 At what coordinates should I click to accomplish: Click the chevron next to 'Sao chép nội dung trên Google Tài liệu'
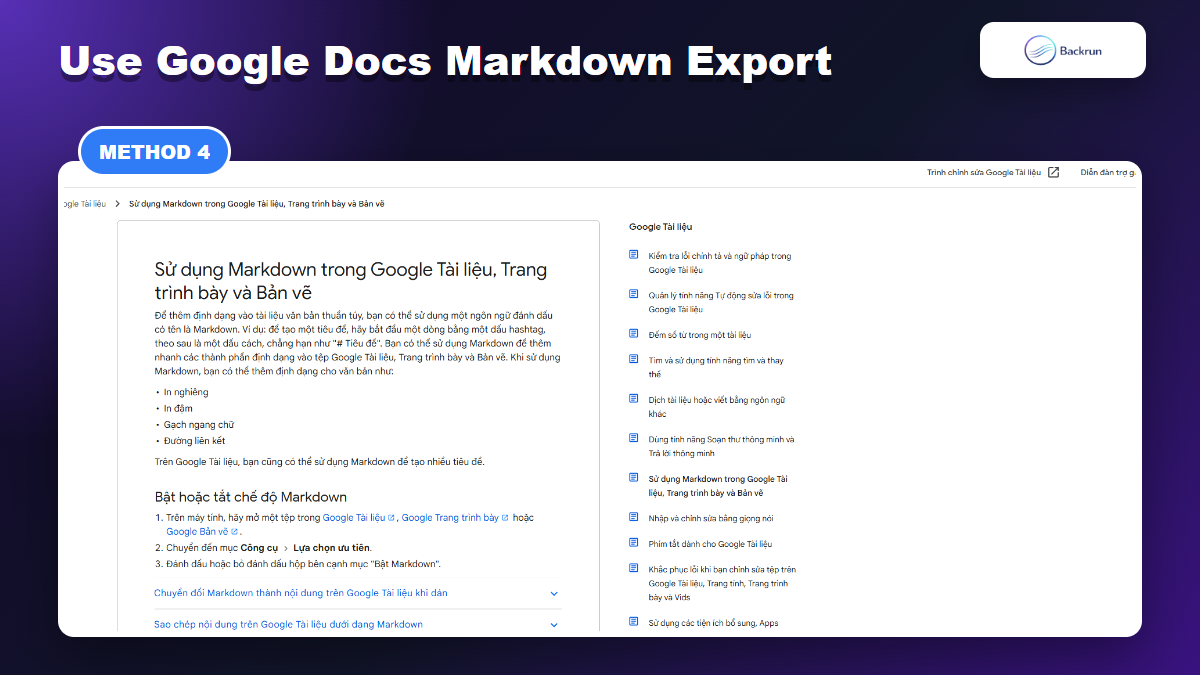(554, 625)
